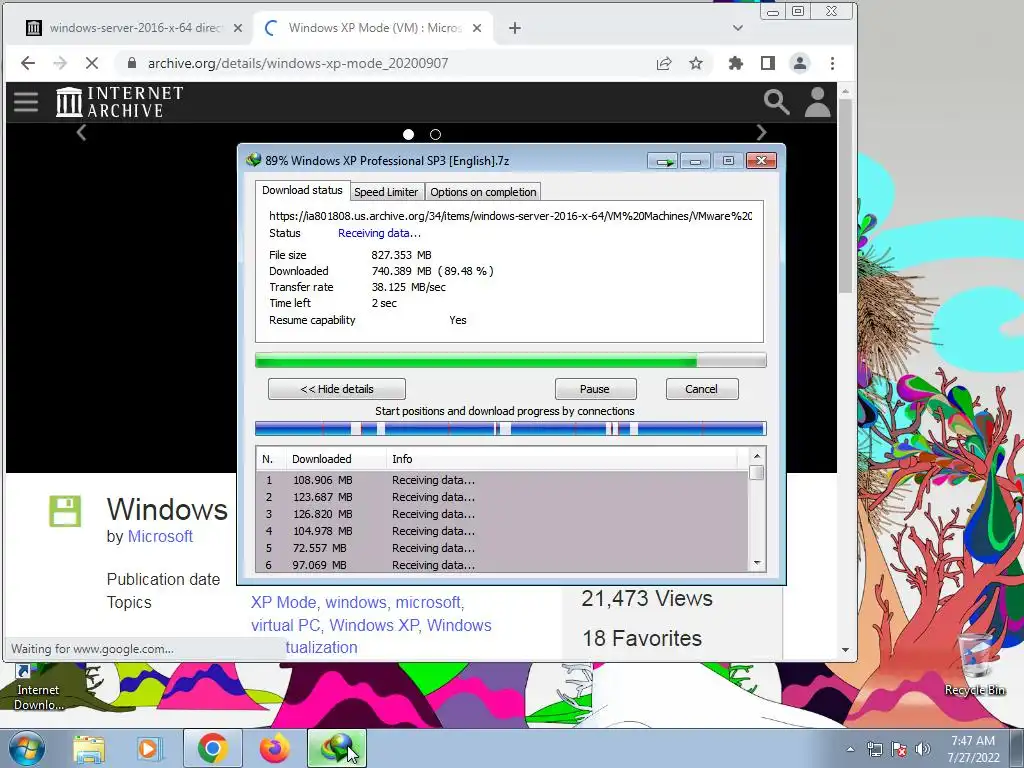Image resolution: width=1024 pixels, height=768 pixels.
Task: Switch to Chrome on the taskbar
Action: (212, 748)
